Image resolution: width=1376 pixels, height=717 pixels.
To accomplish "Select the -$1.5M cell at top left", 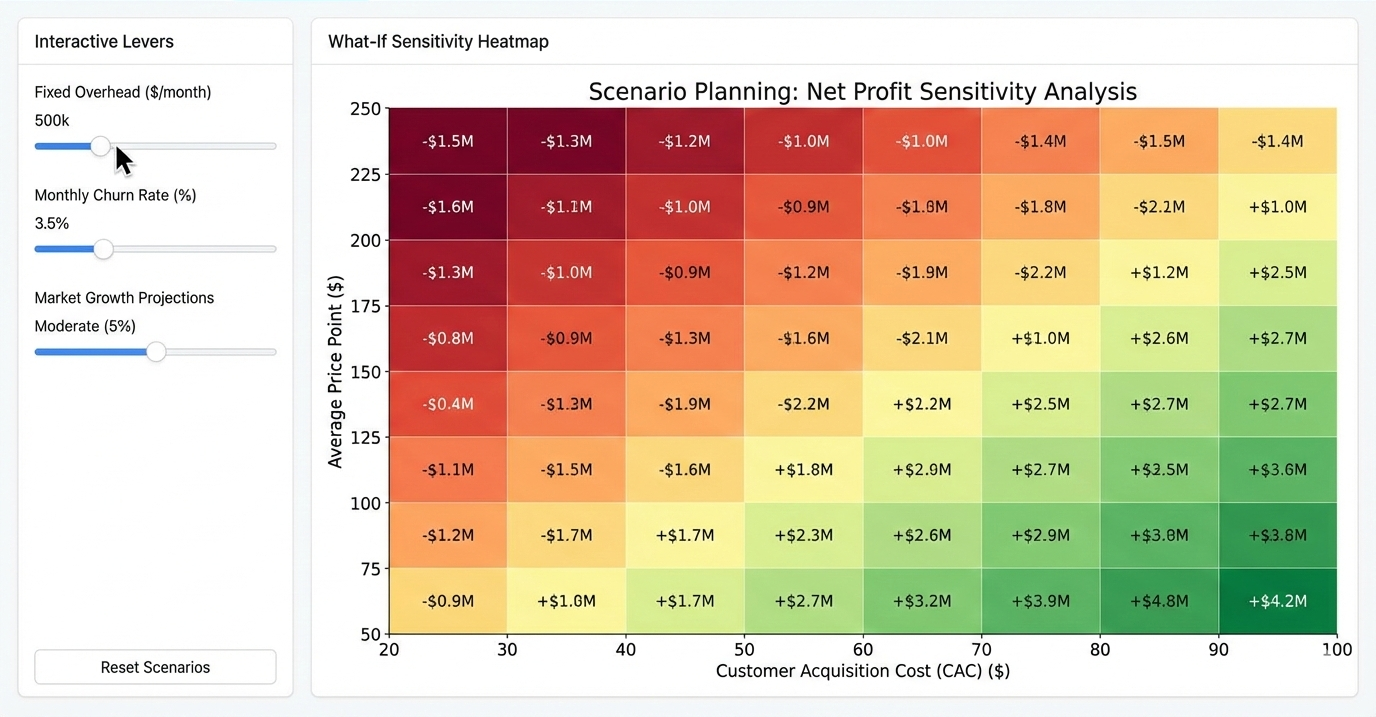I will coord(447,141).
